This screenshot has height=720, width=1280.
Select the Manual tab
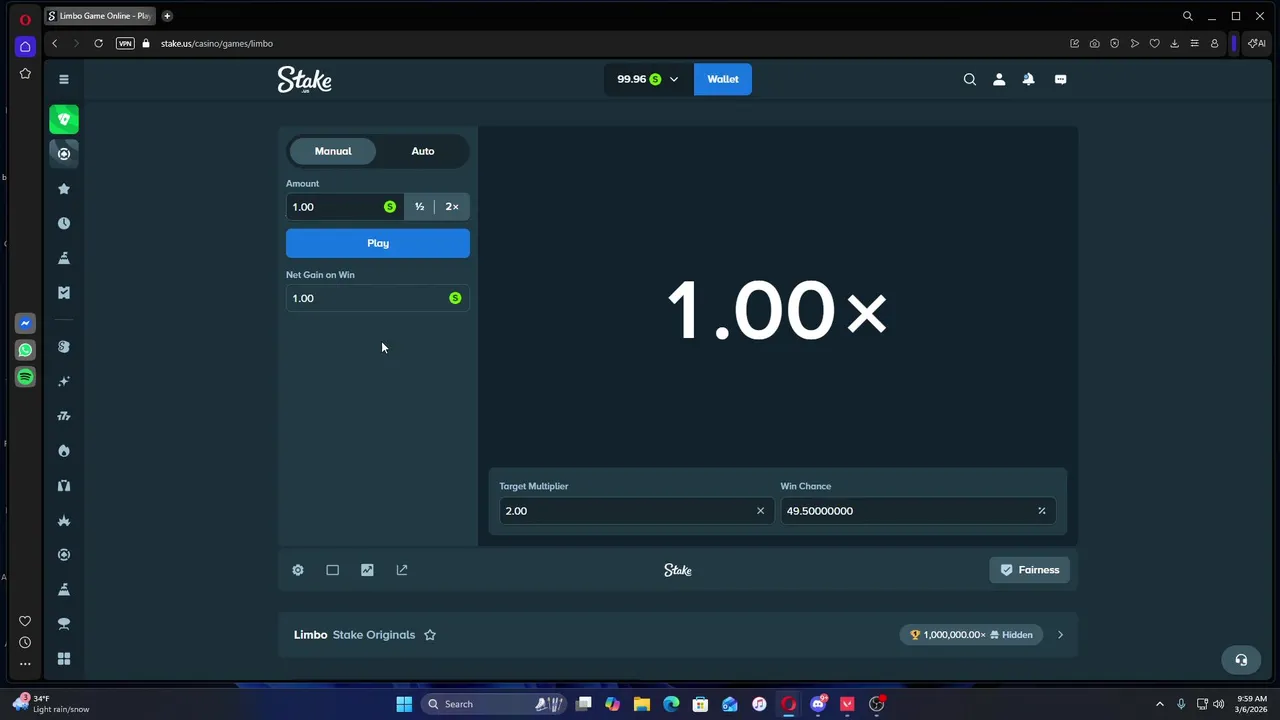[333, 151]
